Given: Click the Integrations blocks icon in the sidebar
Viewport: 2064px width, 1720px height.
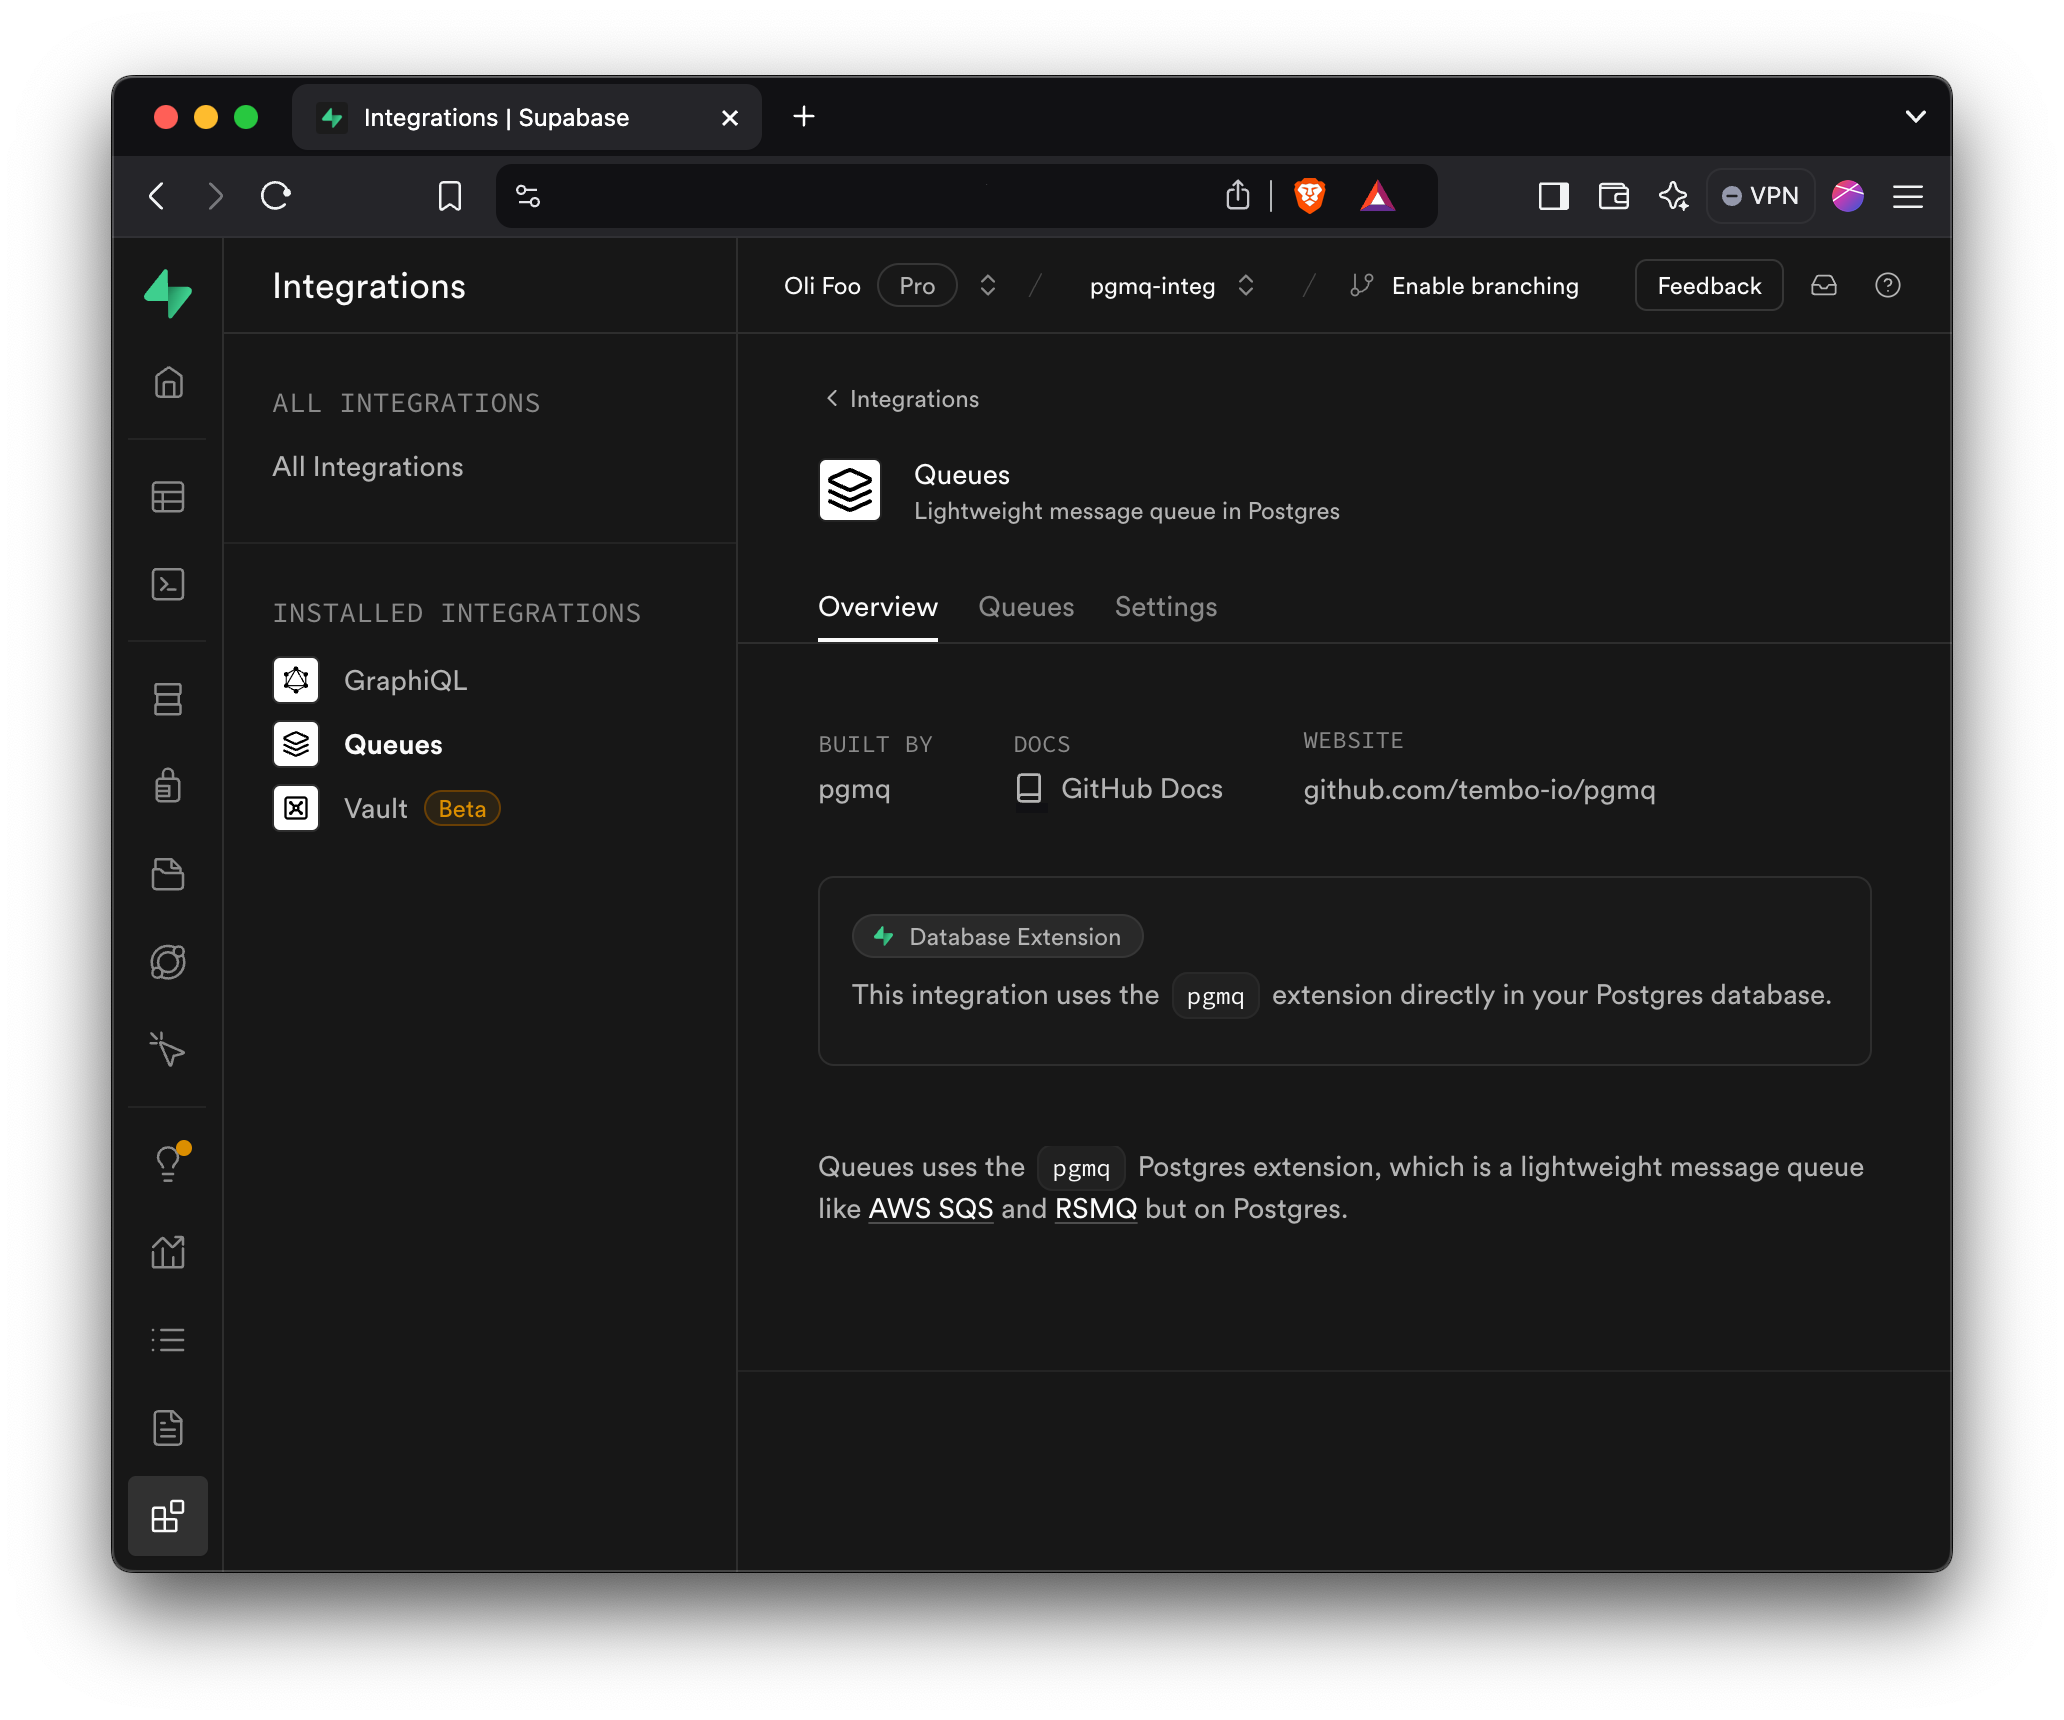Looking at the screenshot, I should click(x=168, y=1516).
